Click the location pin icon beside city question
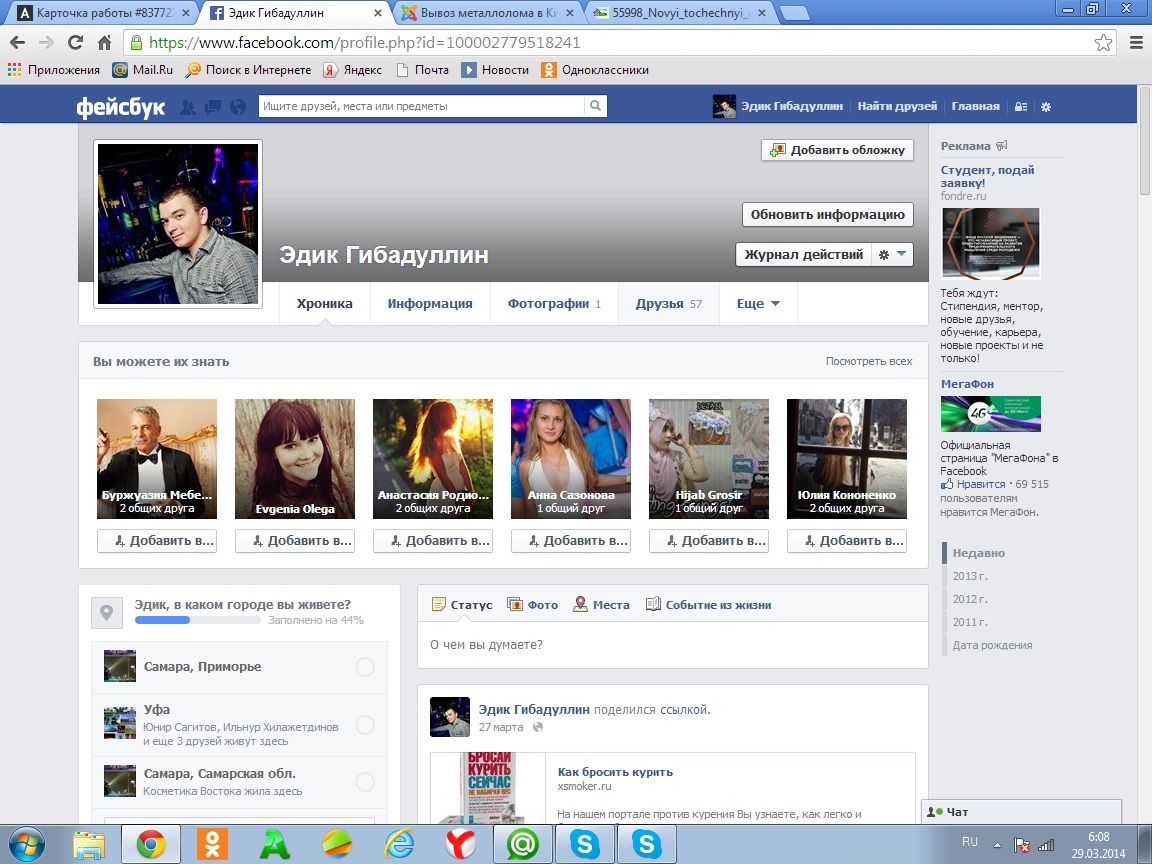The width and height of the screenshot is (1152, 864). point(107,612)
